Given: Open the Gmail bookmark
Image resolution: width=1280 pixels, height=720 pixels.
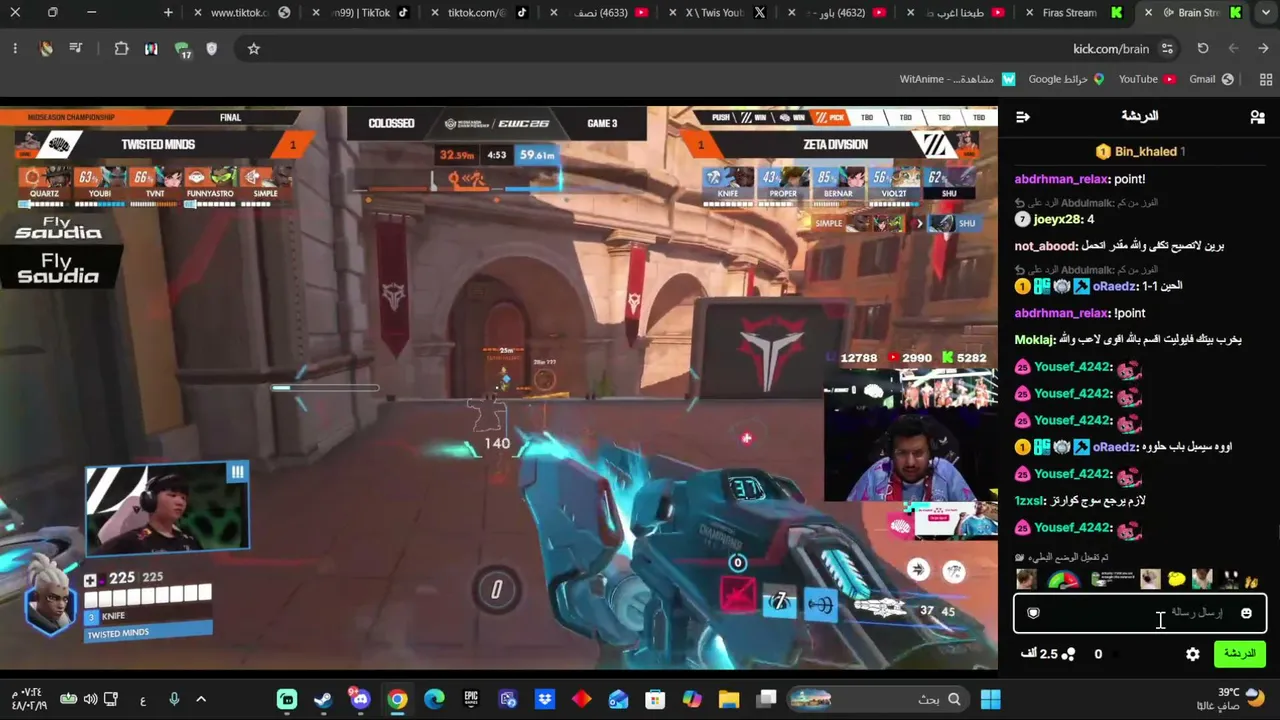Looking at the screenshot, I should pyautogui.click(x=1211, y=79).
